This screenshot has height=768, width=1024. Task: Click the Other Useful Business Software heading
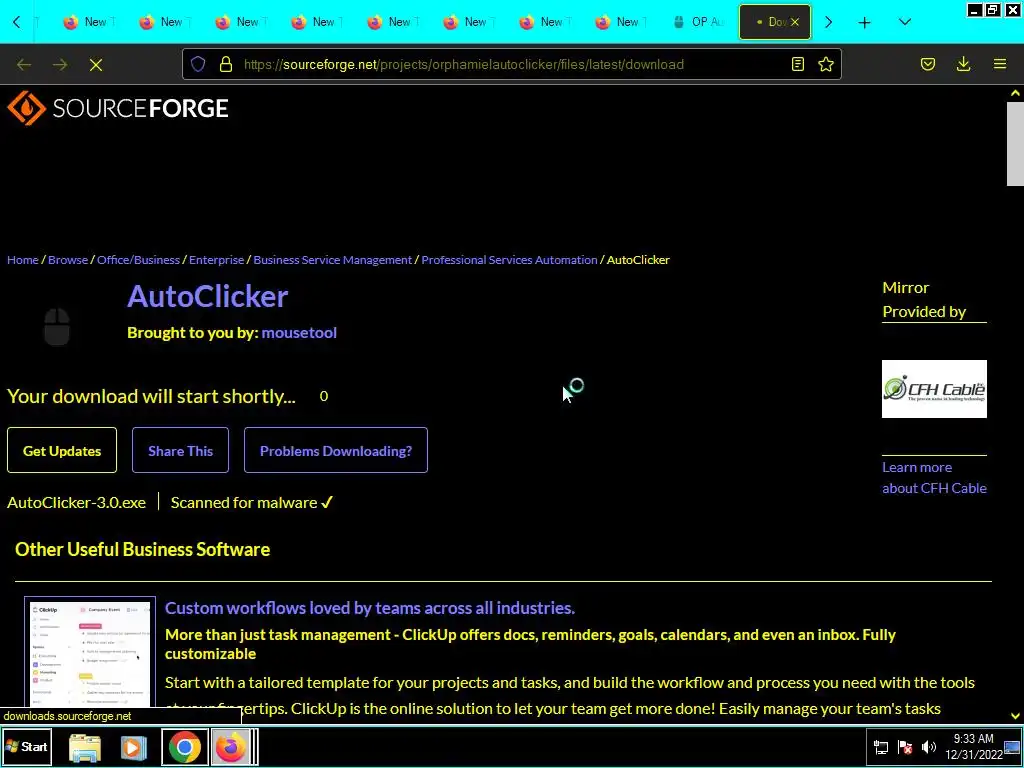(142, 549)
